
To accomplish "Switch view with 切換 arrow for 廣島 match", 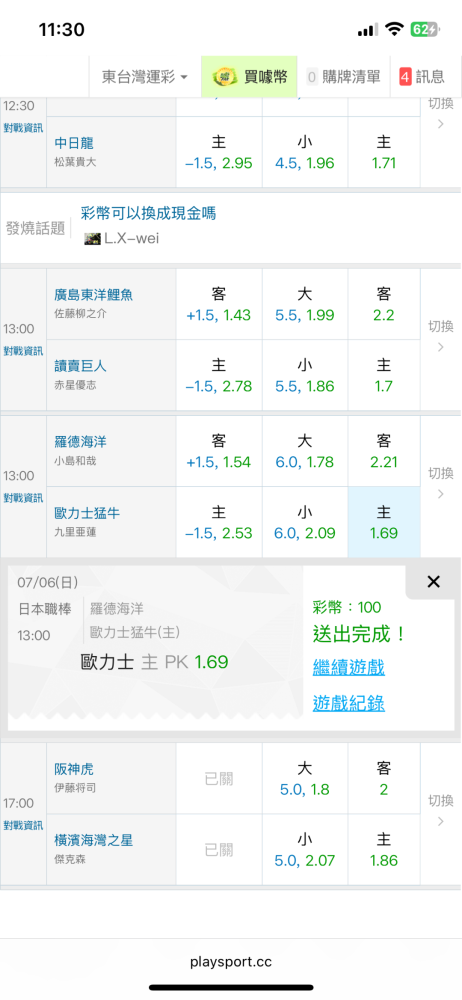I will coord(440,337).
